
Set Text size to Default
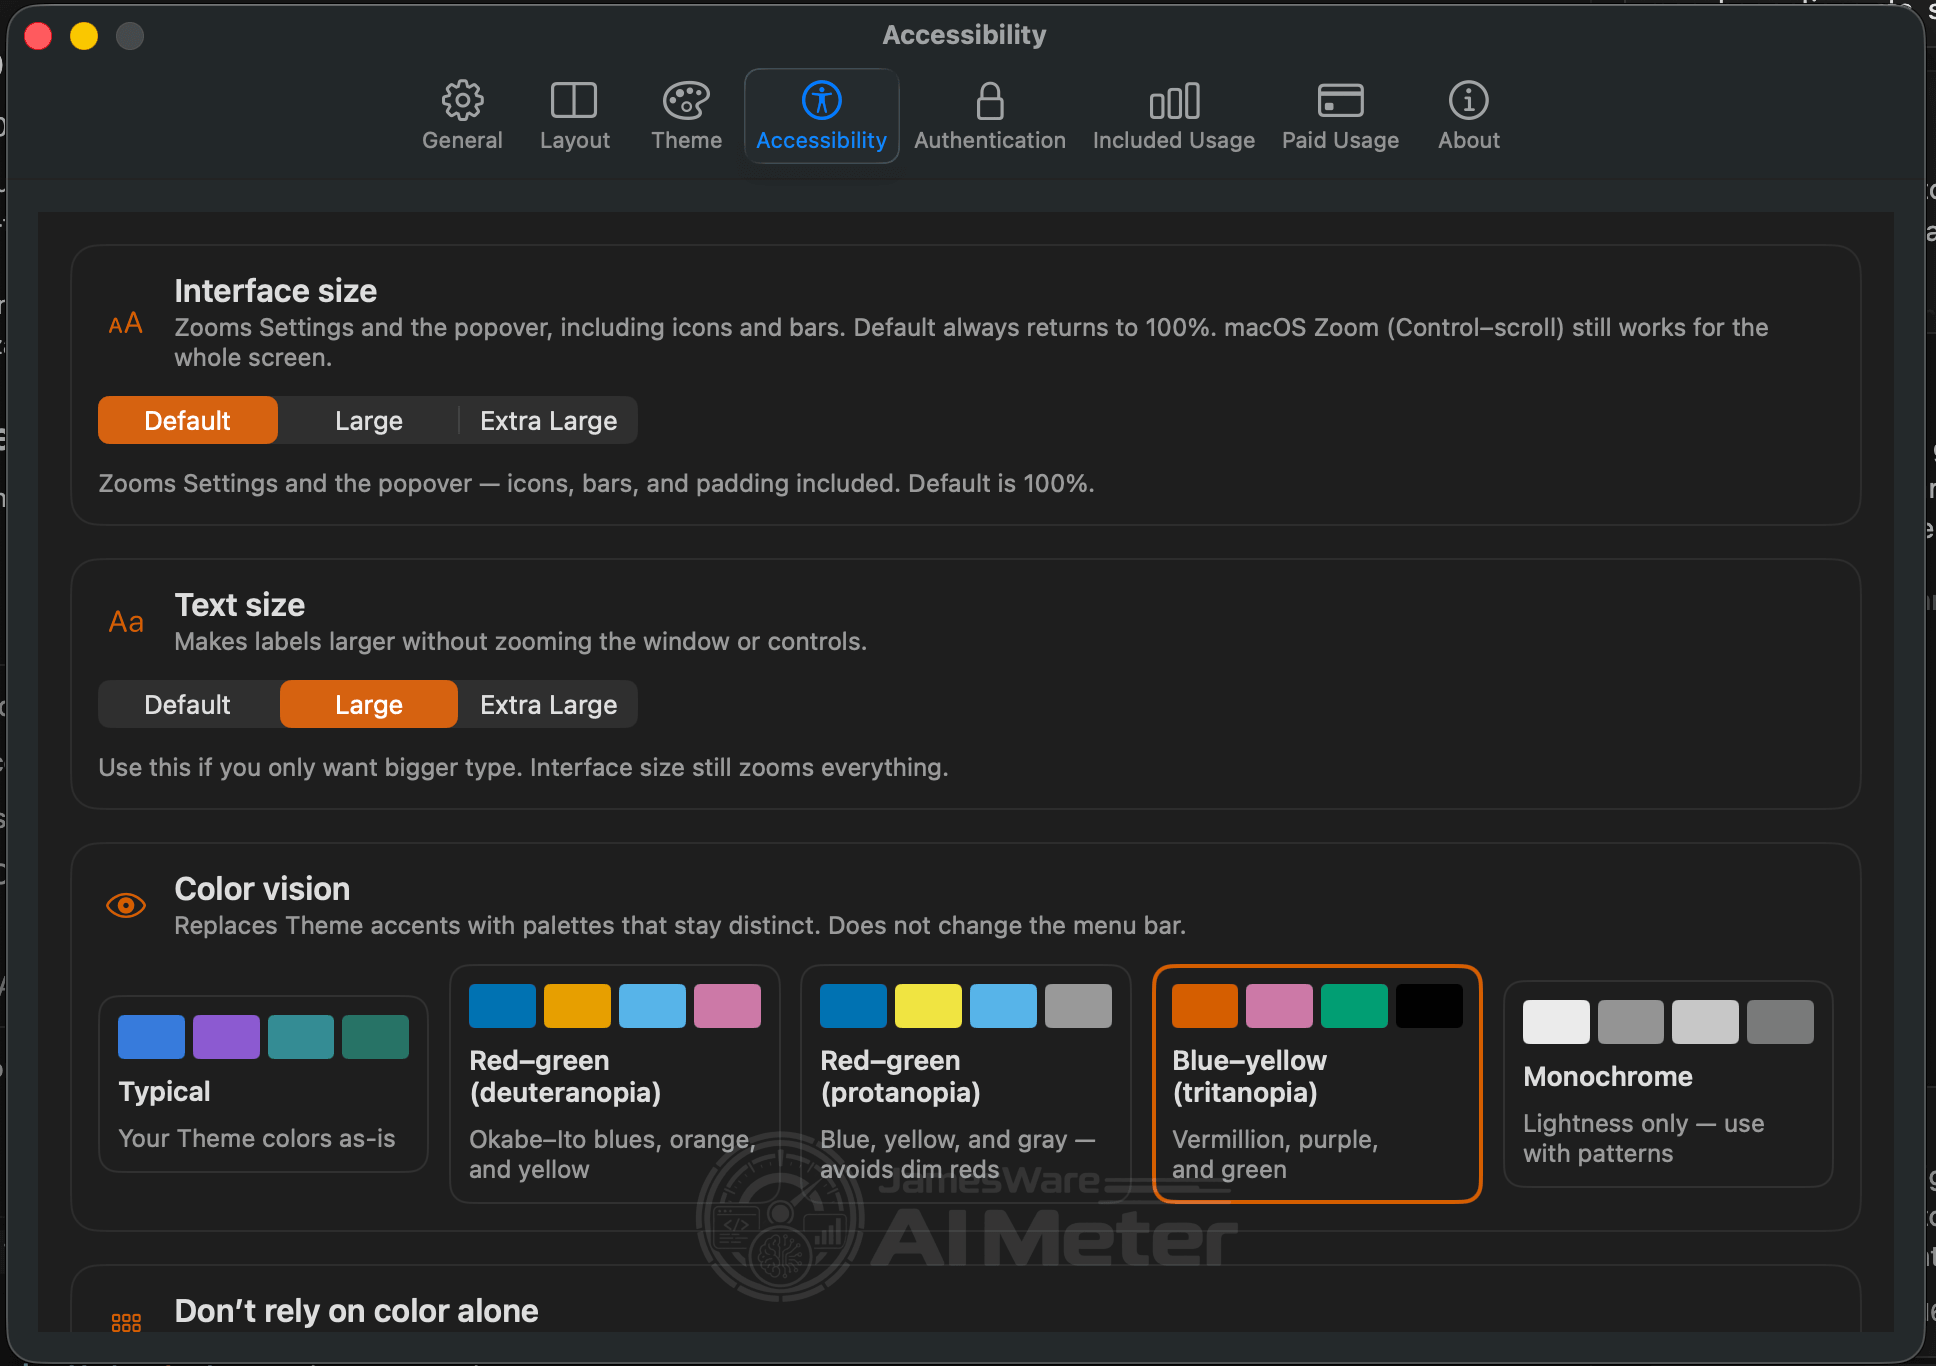click(188, 704)
